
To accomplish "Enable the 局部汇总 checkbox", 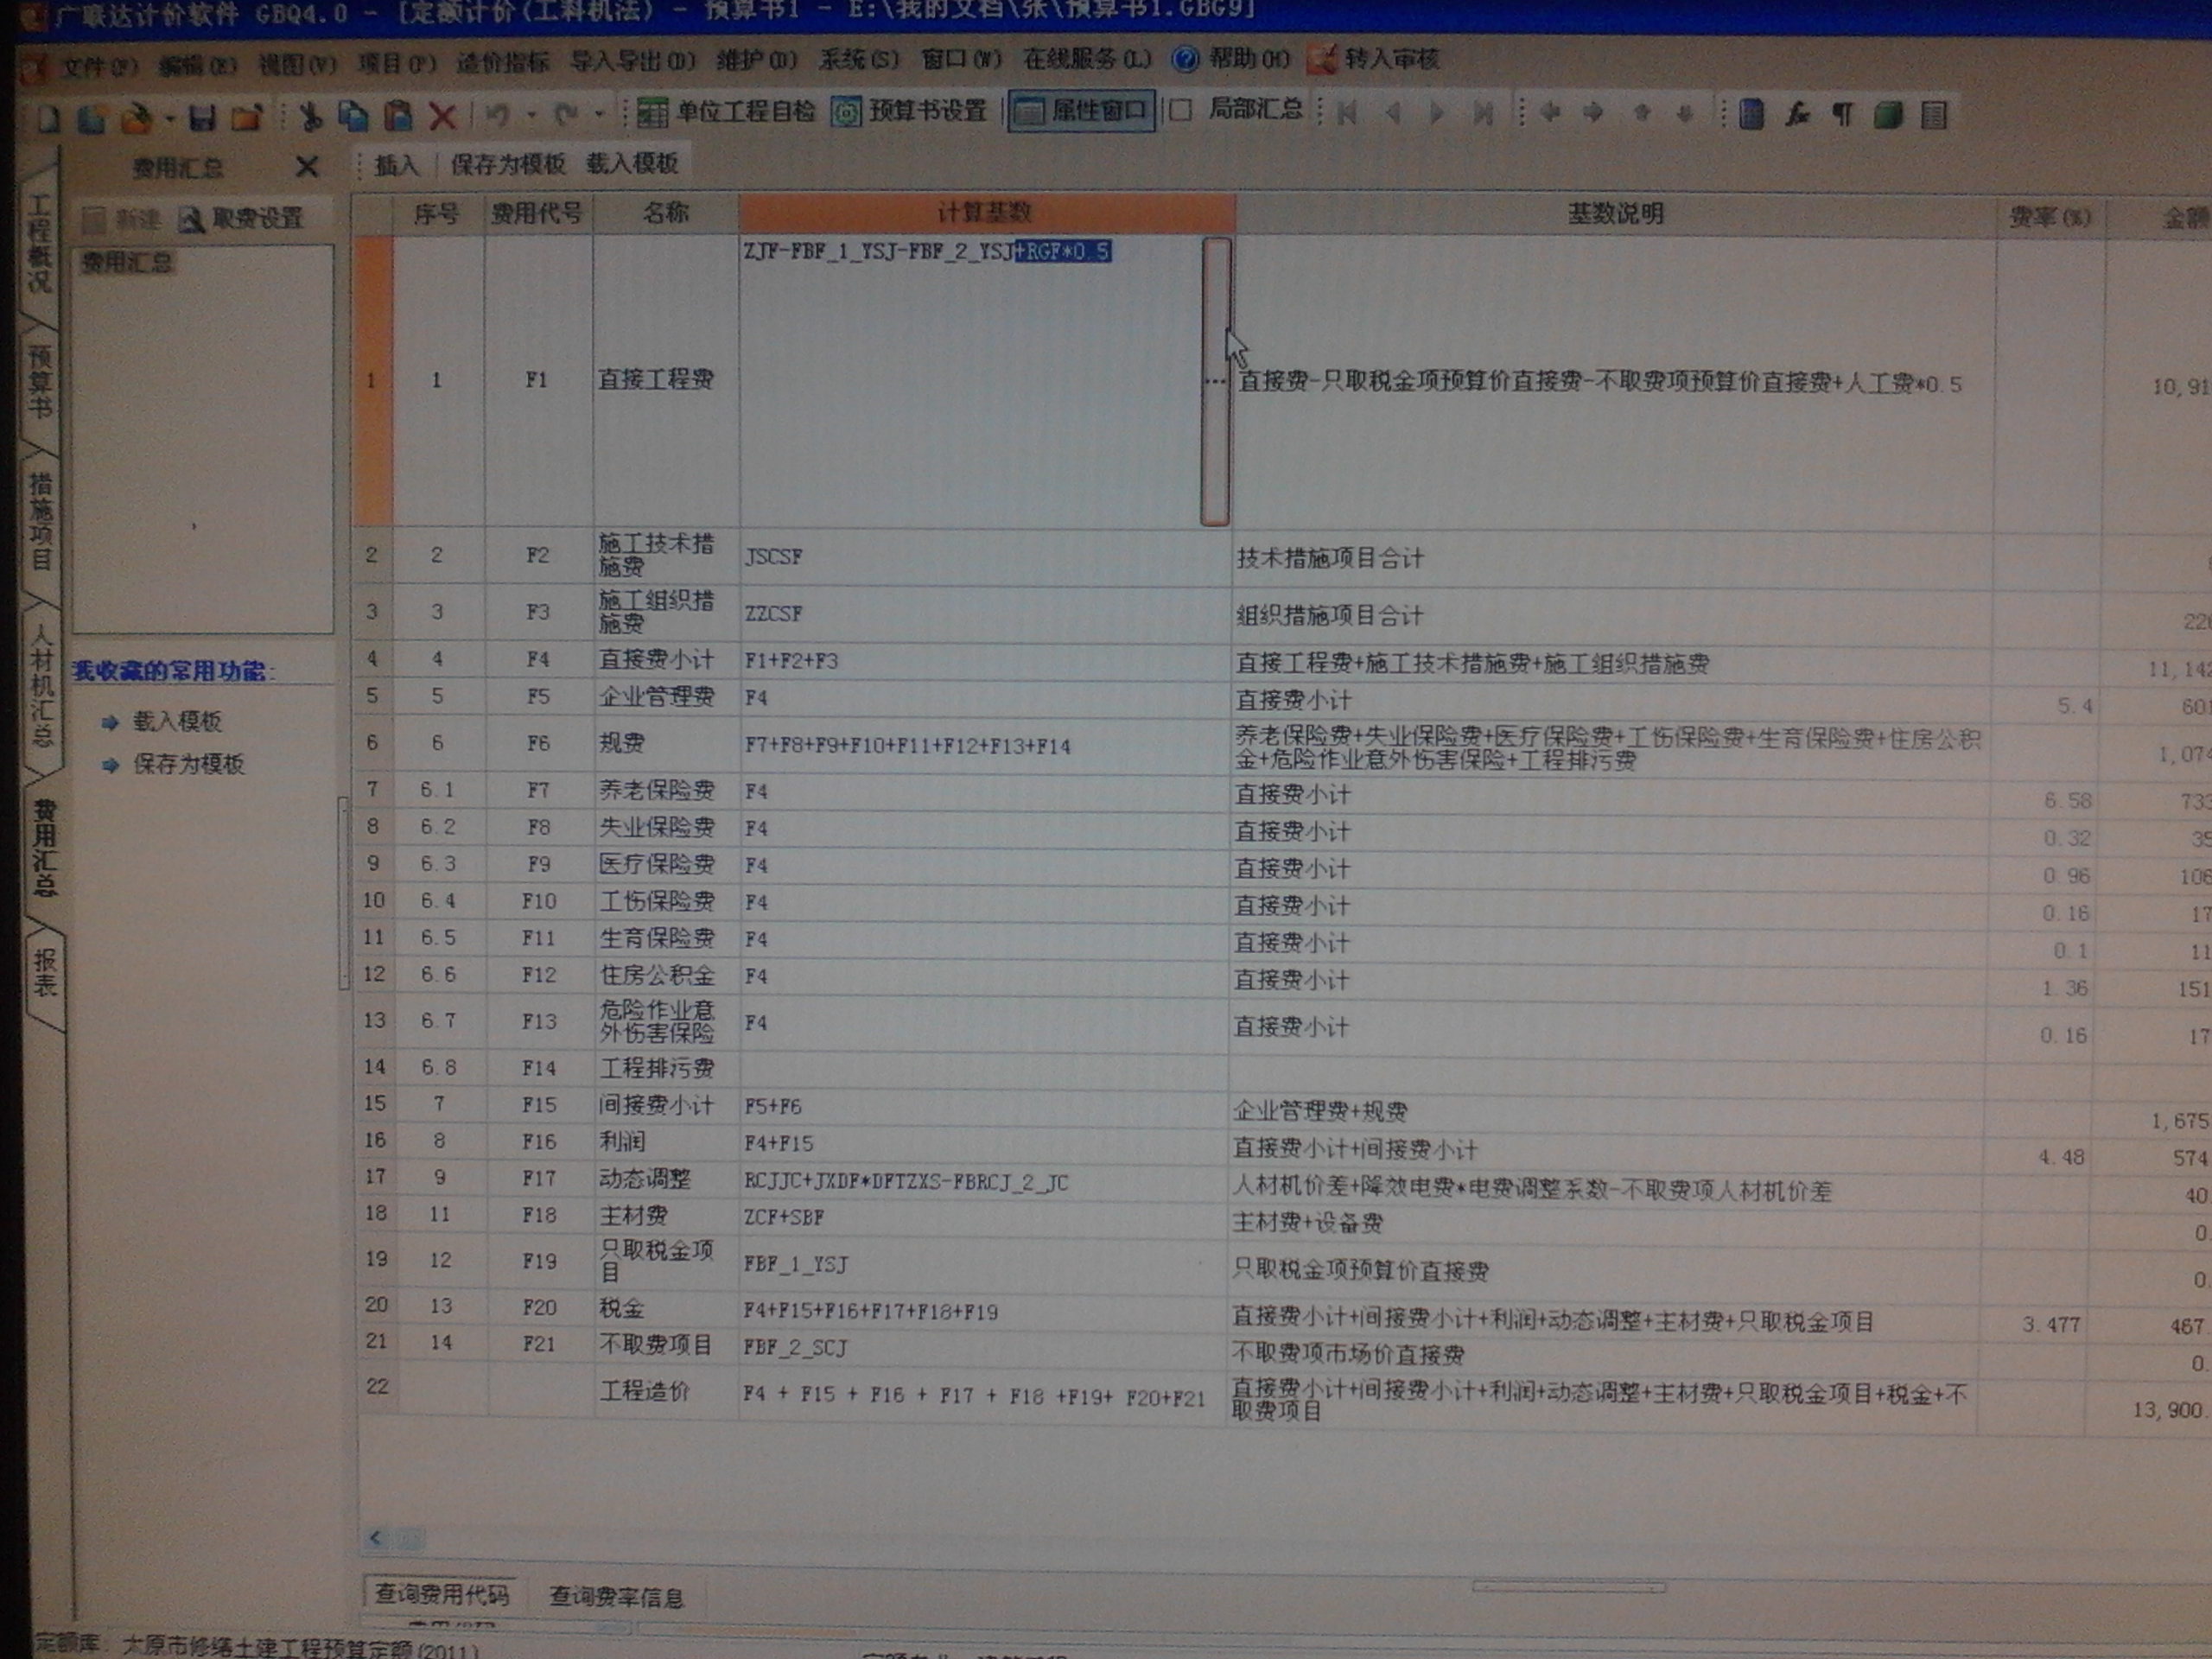I will 1180,110.
